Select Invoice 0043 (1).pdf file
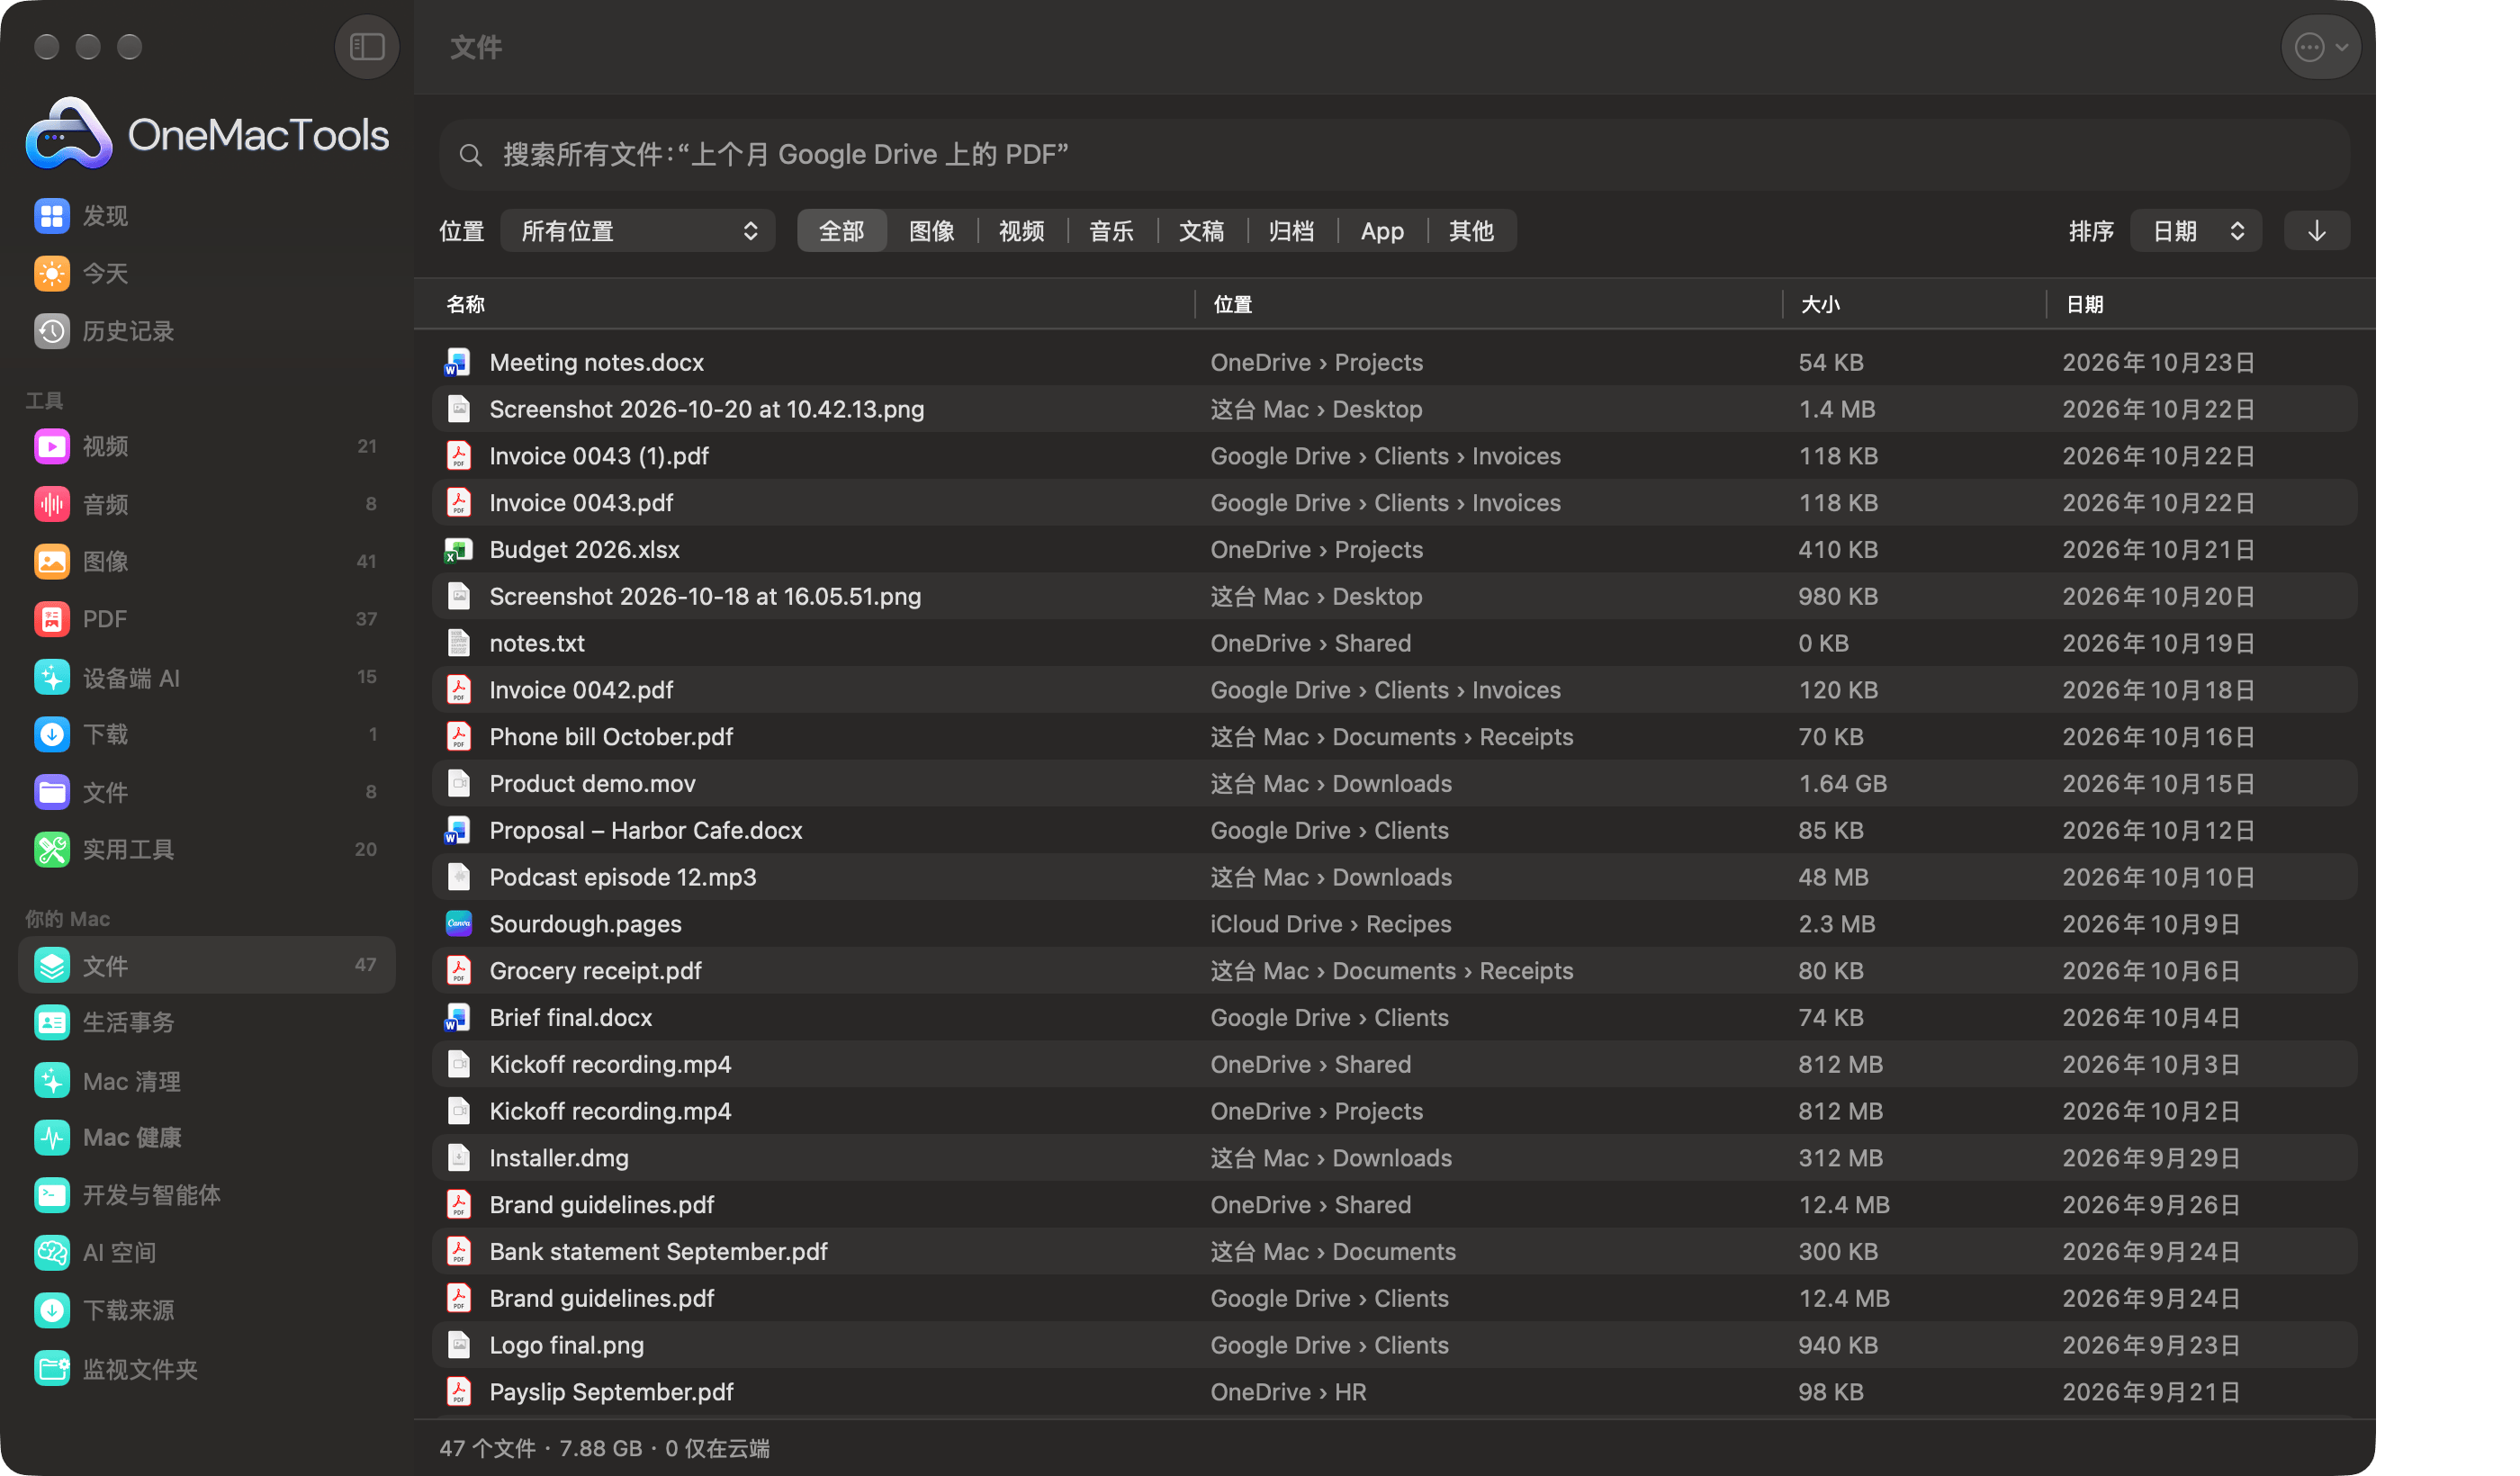Viewport: 2520px width, 1476px height. [x=1394, y=456]
